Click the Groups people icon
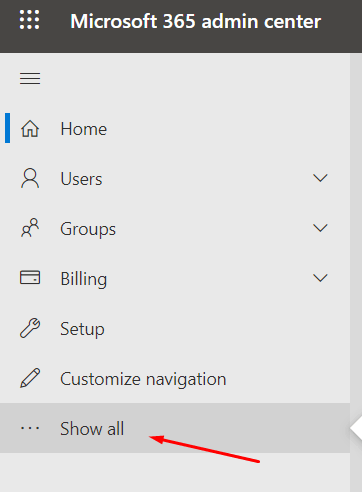The image size is (362, 492). tap(30, 228)
